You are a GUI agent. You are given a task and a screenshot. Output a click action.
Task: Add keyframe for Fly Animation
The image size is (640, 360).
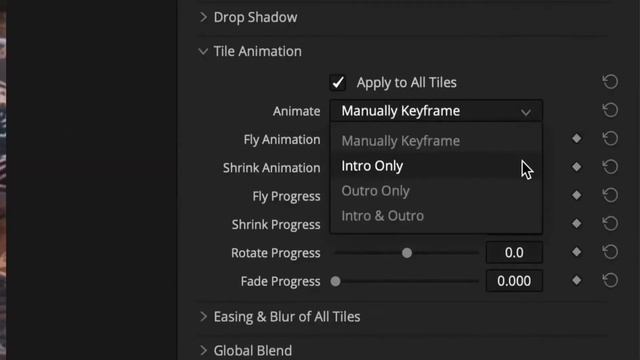pyautogui.click(x=576, y=138)
